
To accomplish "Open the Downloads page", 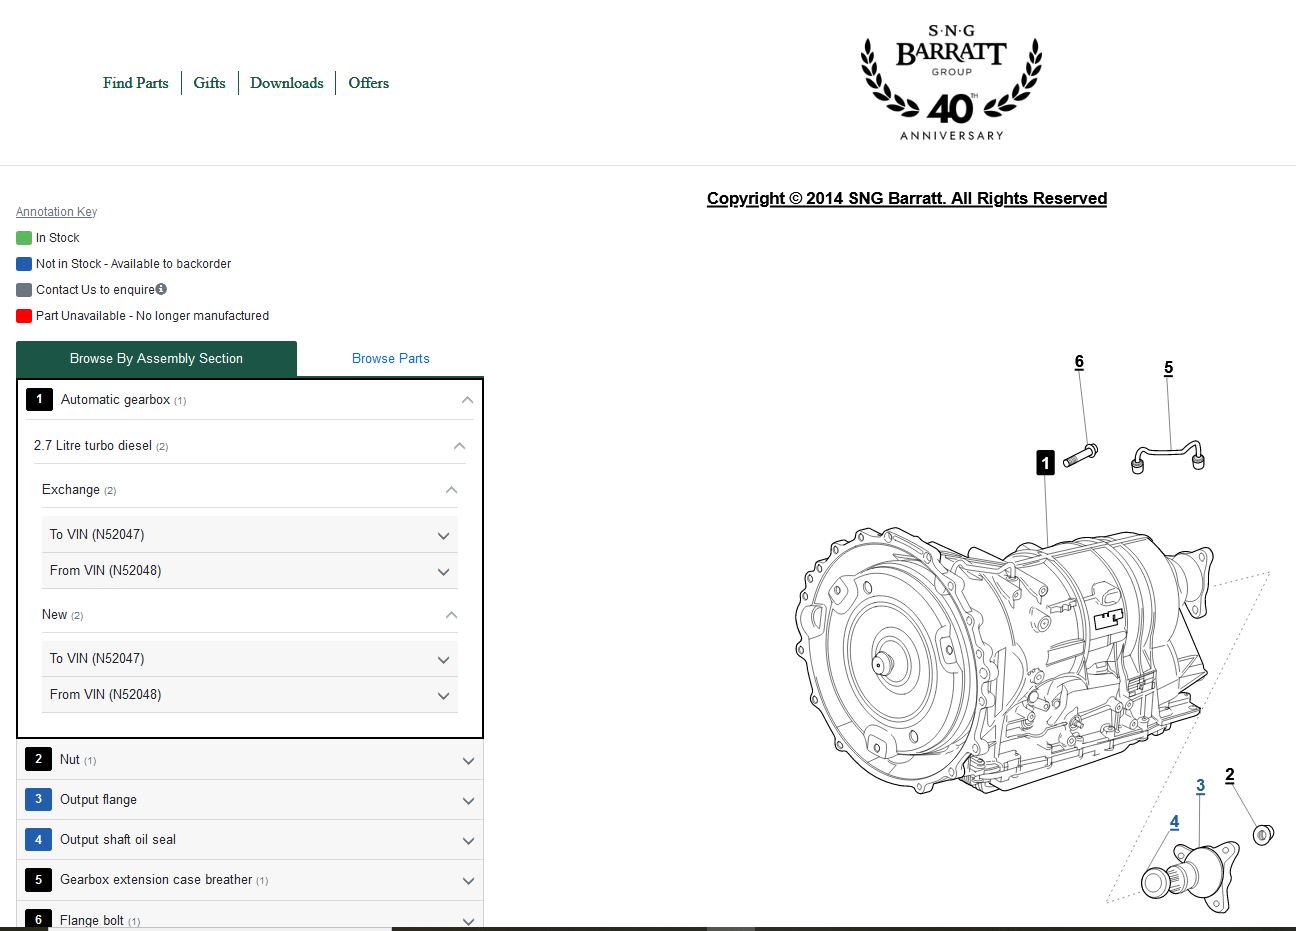I will click(286, 83).
